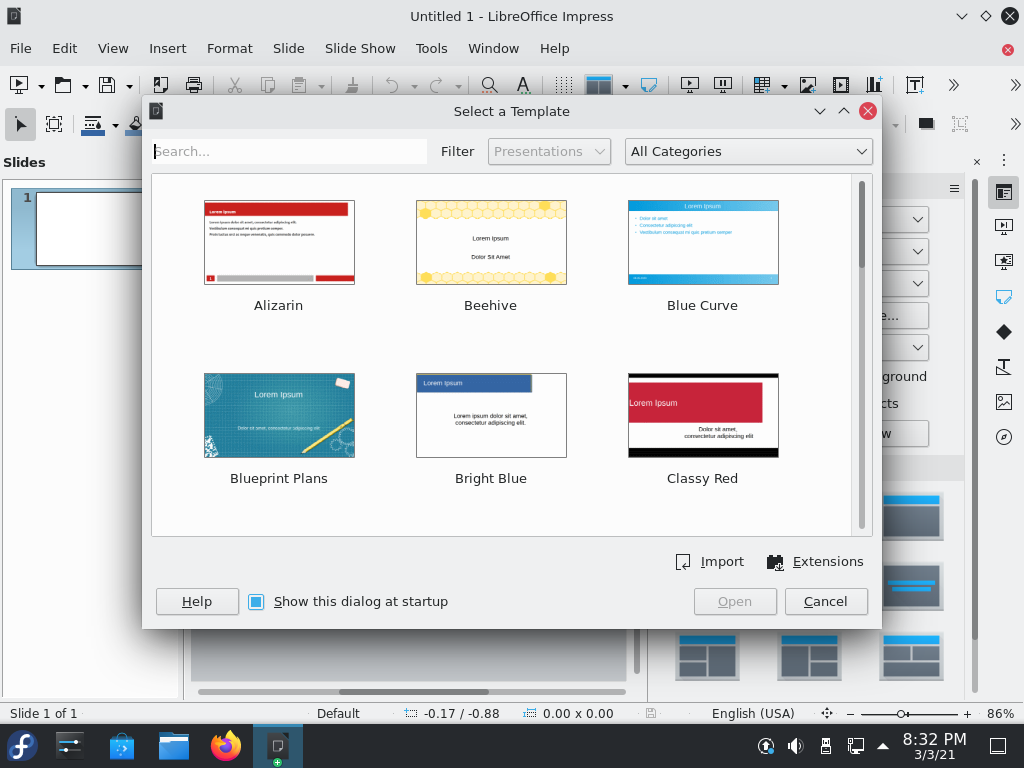Viewport: 1024px width, 768px height.
Task: Click template list vertical scrollbar
Action: coord(861,355)
